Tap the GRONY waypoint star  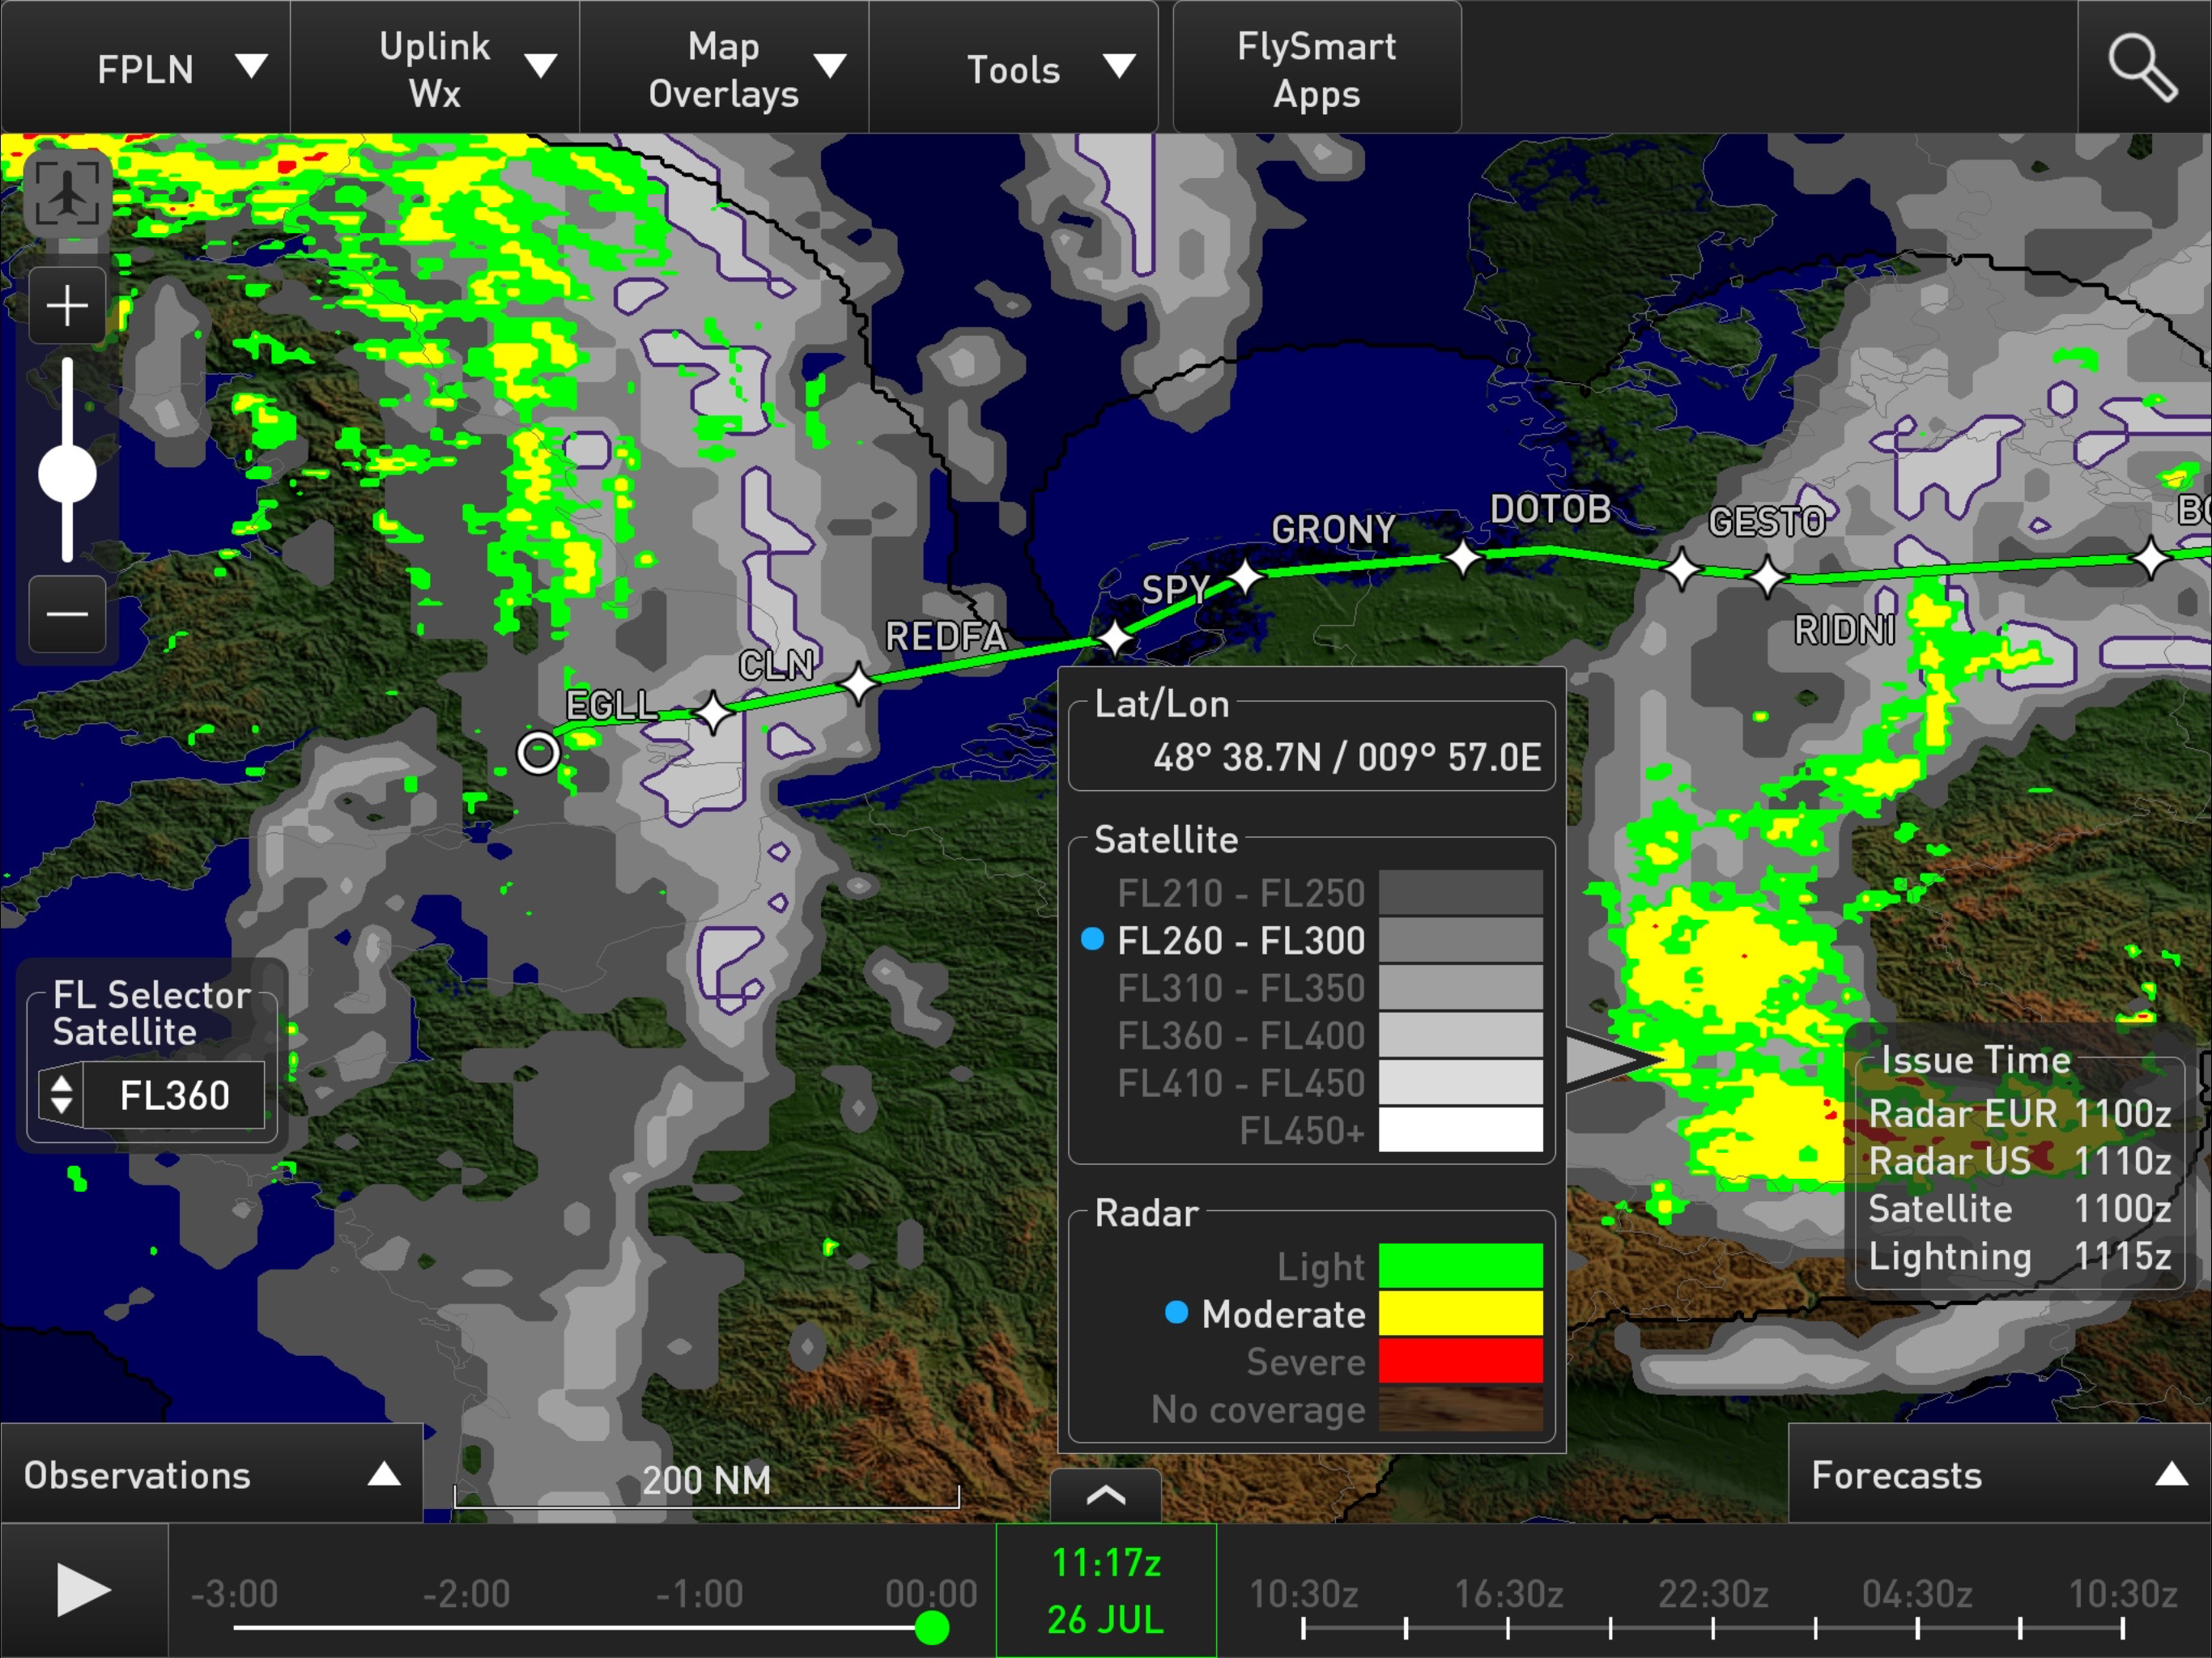1246,576
